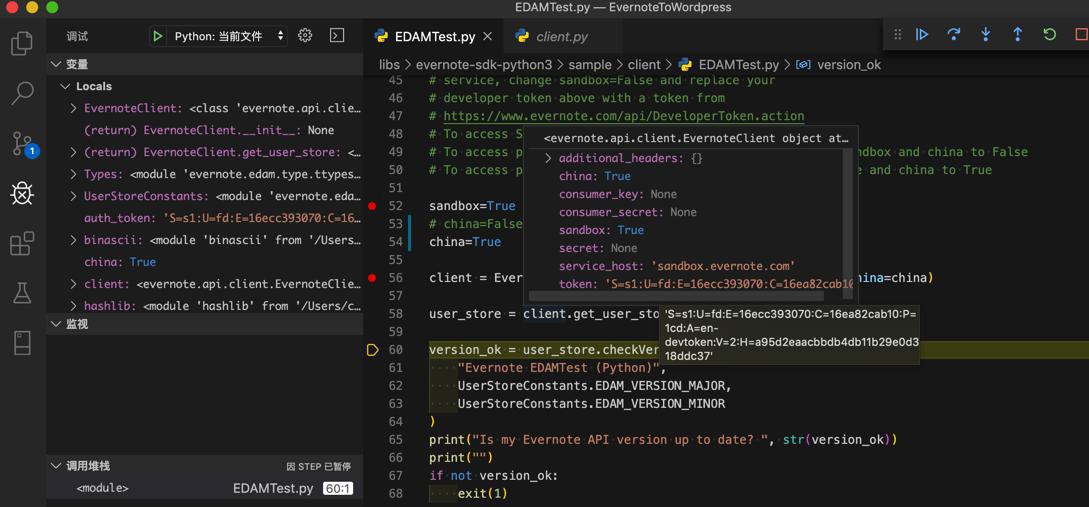Click the 60:1 position badge in call stack
The height and width of the screenshot is (507, 1089).
tap(338, 489)
